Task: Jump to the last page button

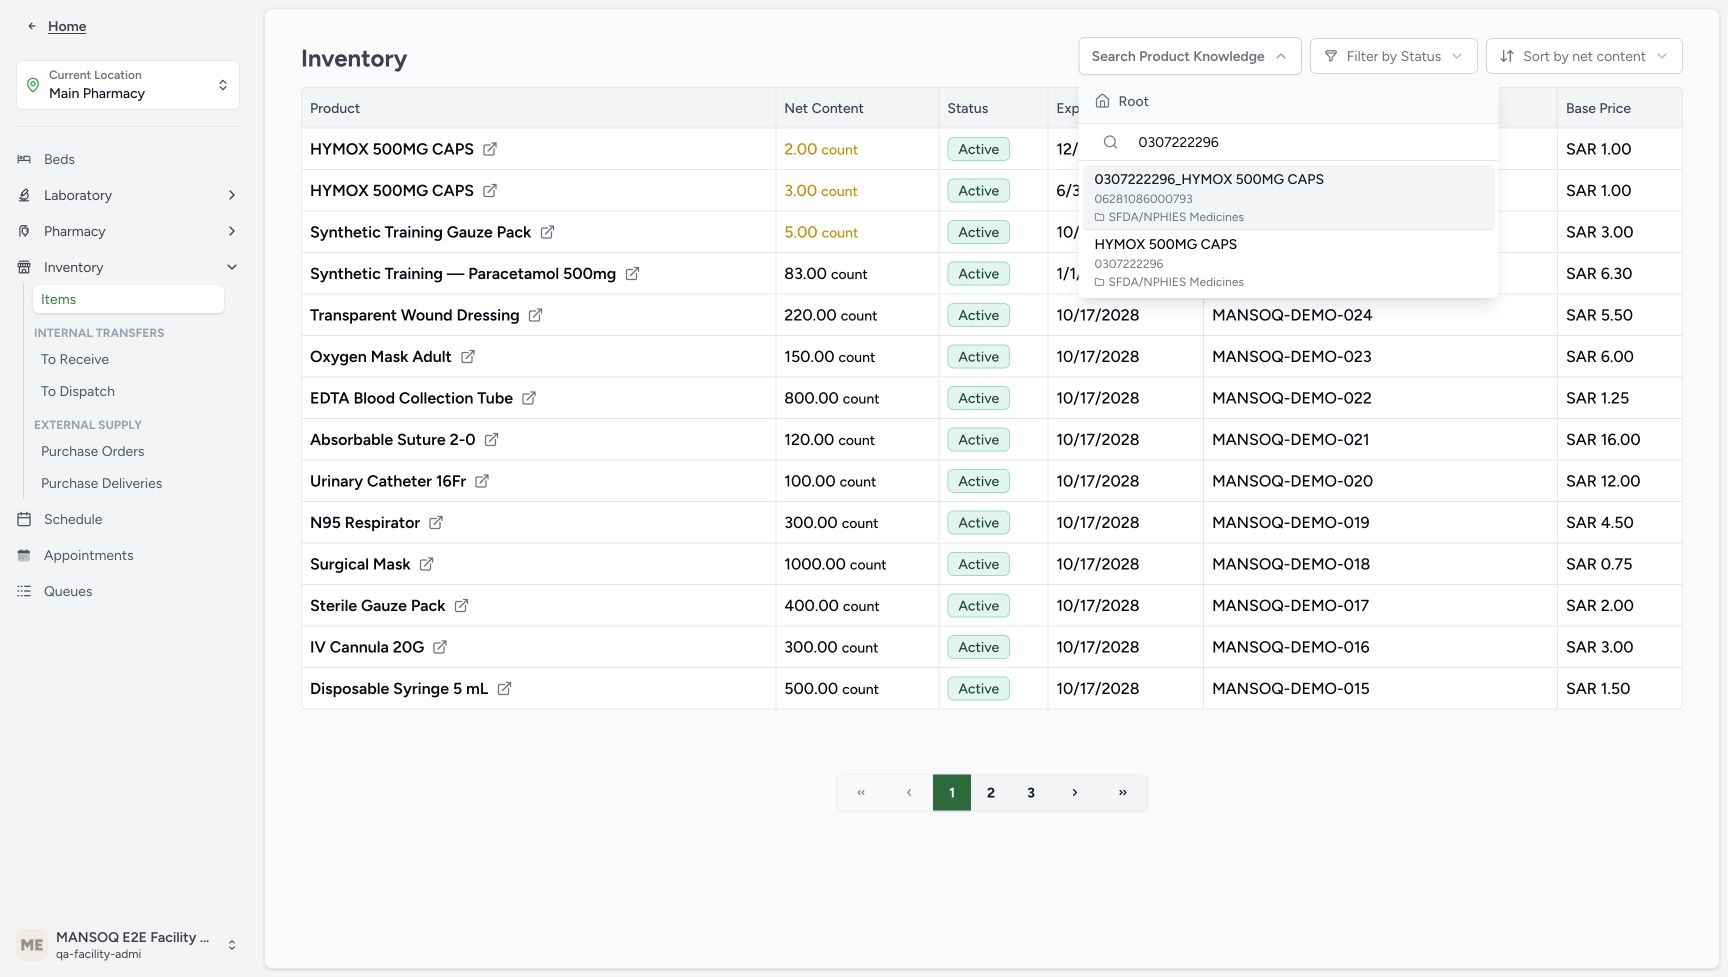Action: (x=1123, y=792)
